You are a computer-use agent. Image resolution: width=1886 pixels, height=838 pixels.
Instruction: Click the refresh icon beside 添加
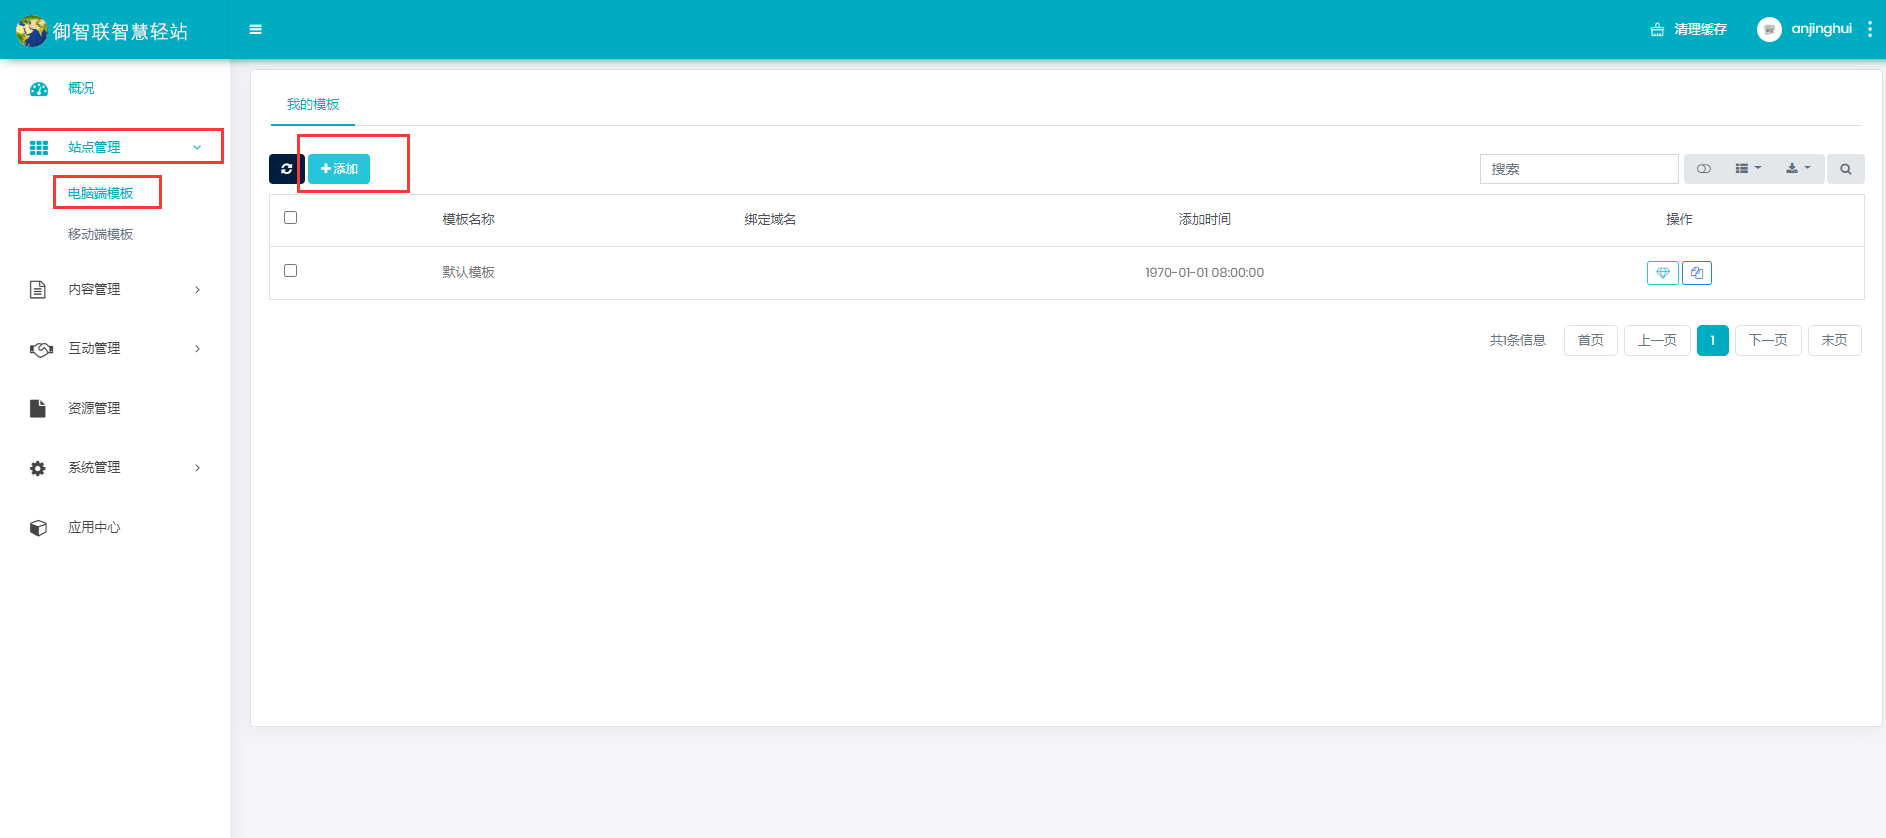click(x=286, y=169)
